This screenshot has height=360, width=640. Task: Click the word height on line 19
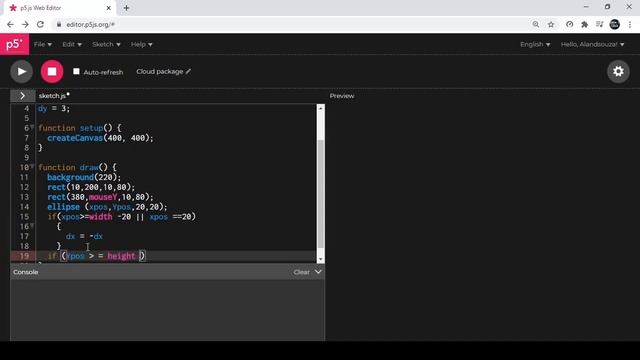point(121,256)
